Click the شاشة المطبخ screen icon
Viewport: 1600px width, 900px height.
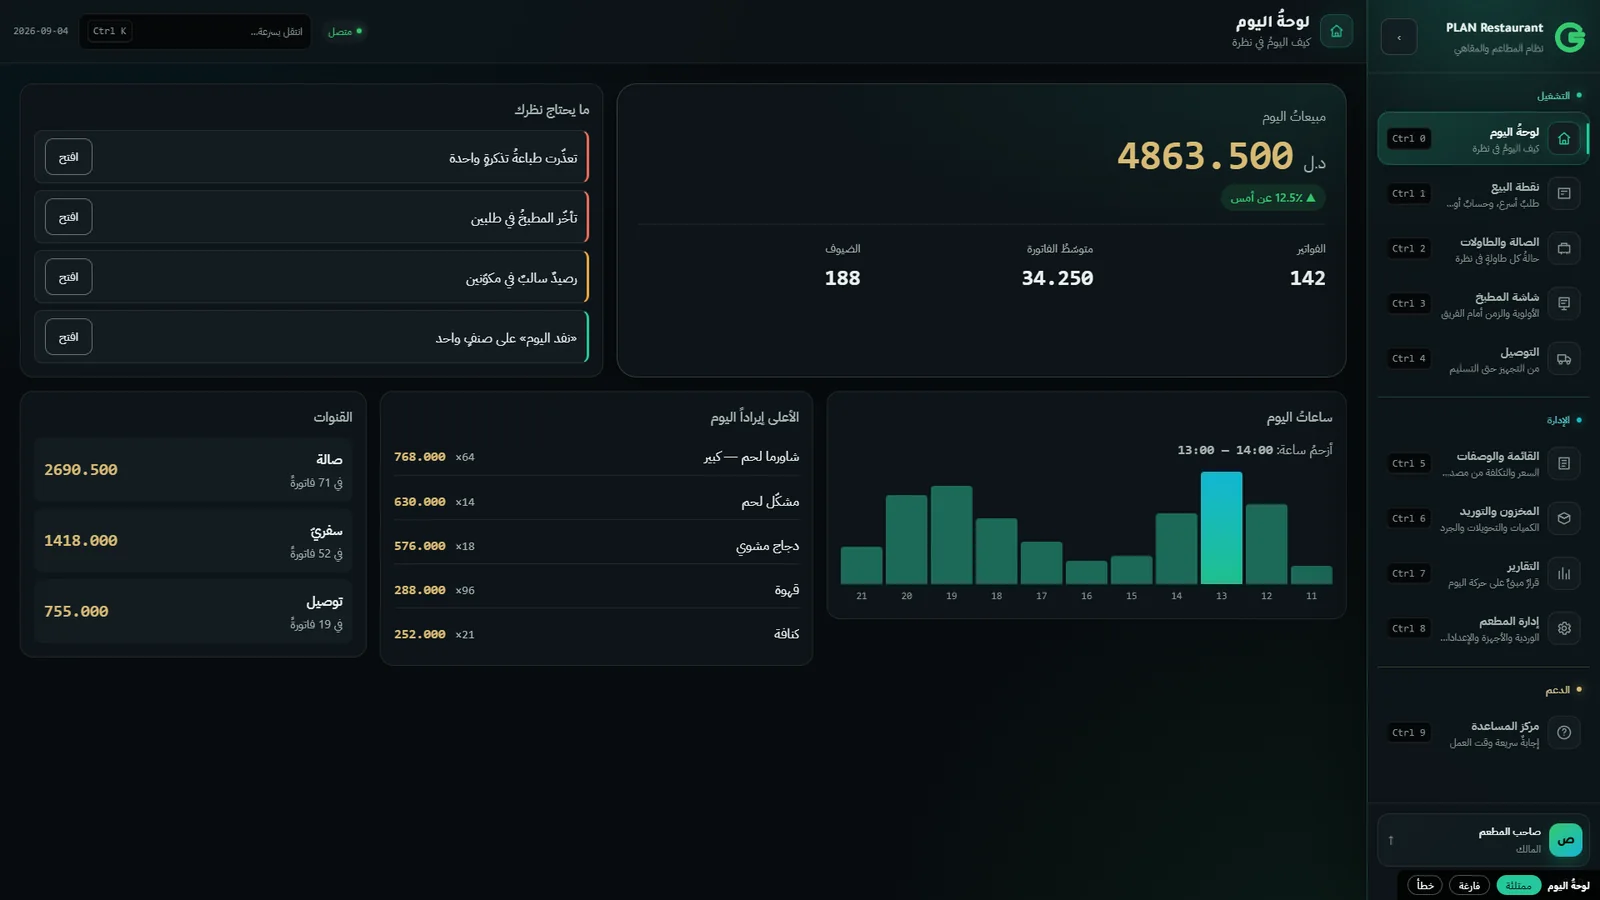(x=1564, y=303)
